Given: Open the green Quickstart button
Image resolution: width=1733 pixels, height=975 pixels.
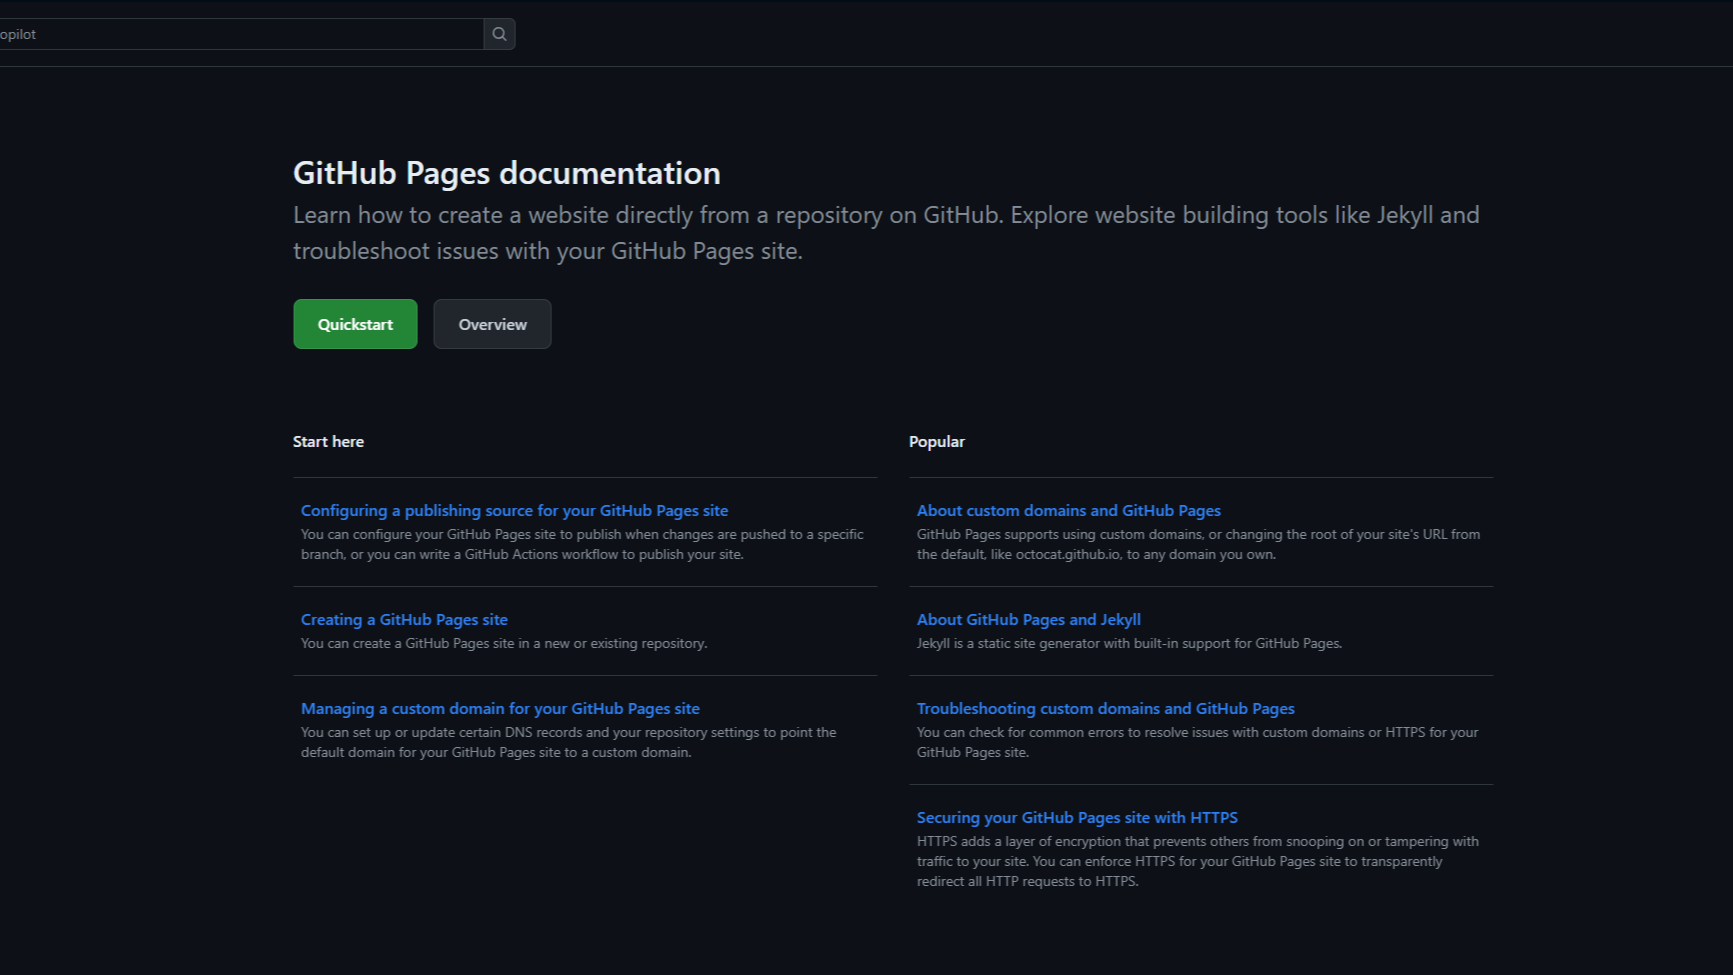Looking at the screenshot, I should click(x=355, y=324).
